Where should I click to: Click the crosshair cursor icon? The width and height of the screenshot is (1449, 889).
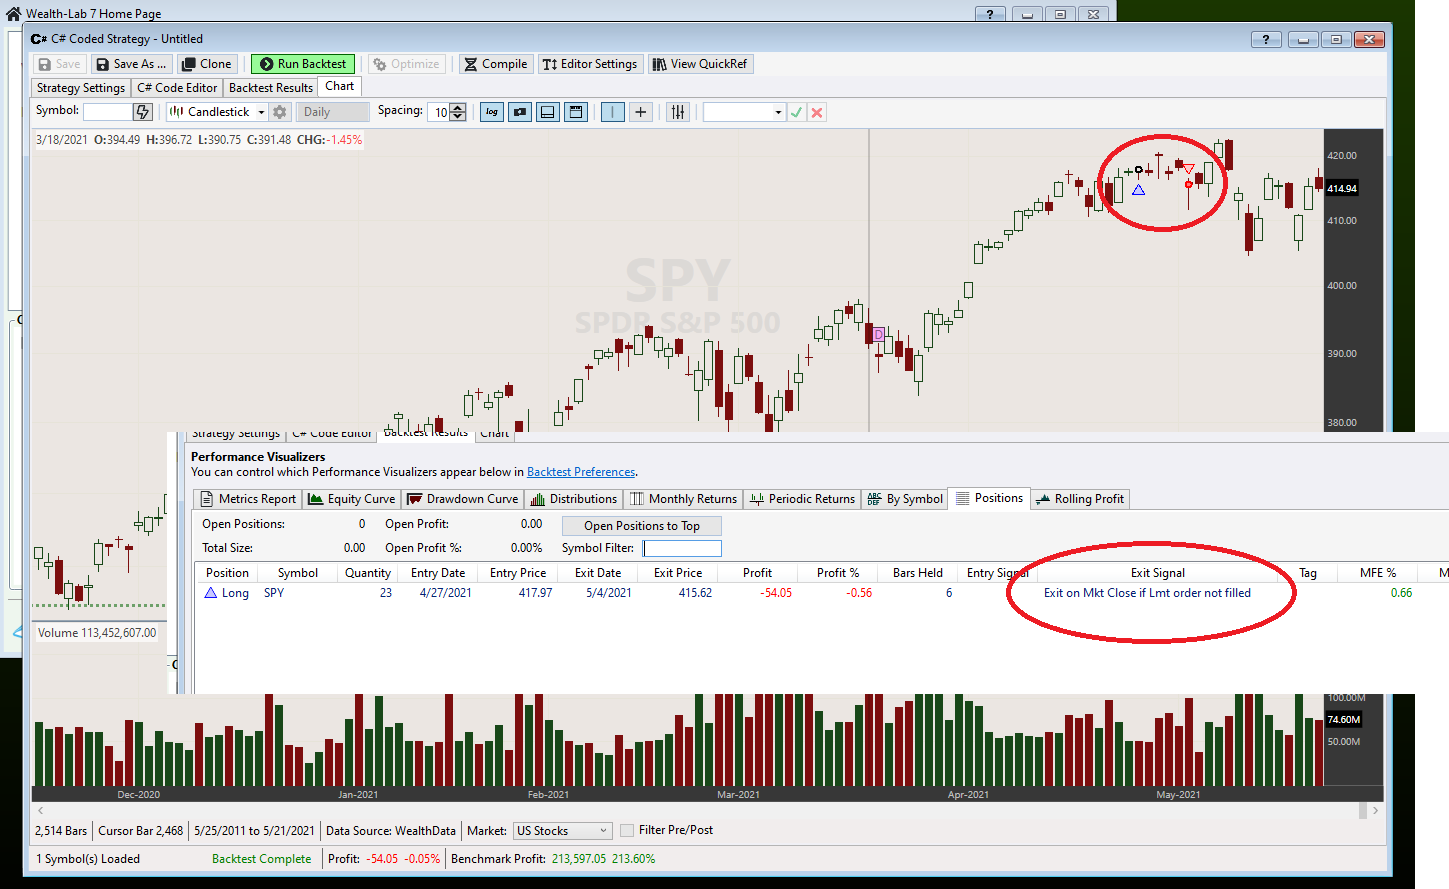[641, 112]
